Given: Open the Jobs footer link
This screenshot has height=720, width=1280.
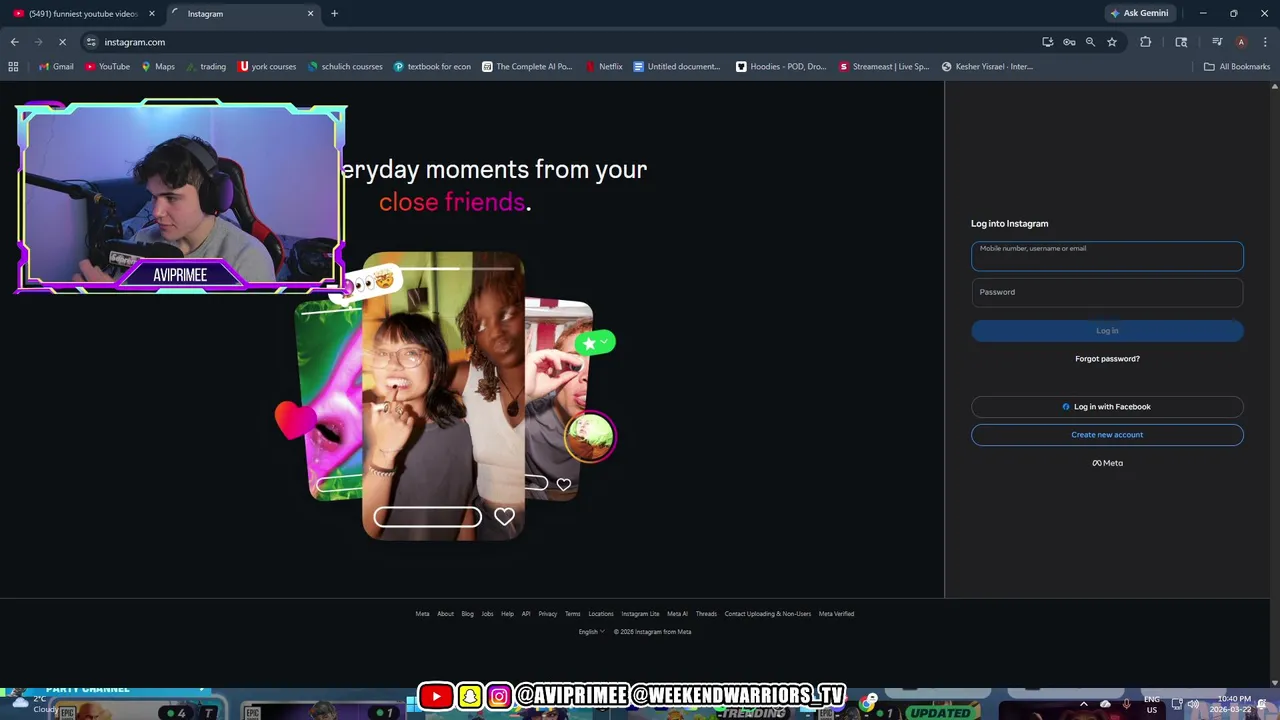Looking at the screenshot, I should pos(487,614).
